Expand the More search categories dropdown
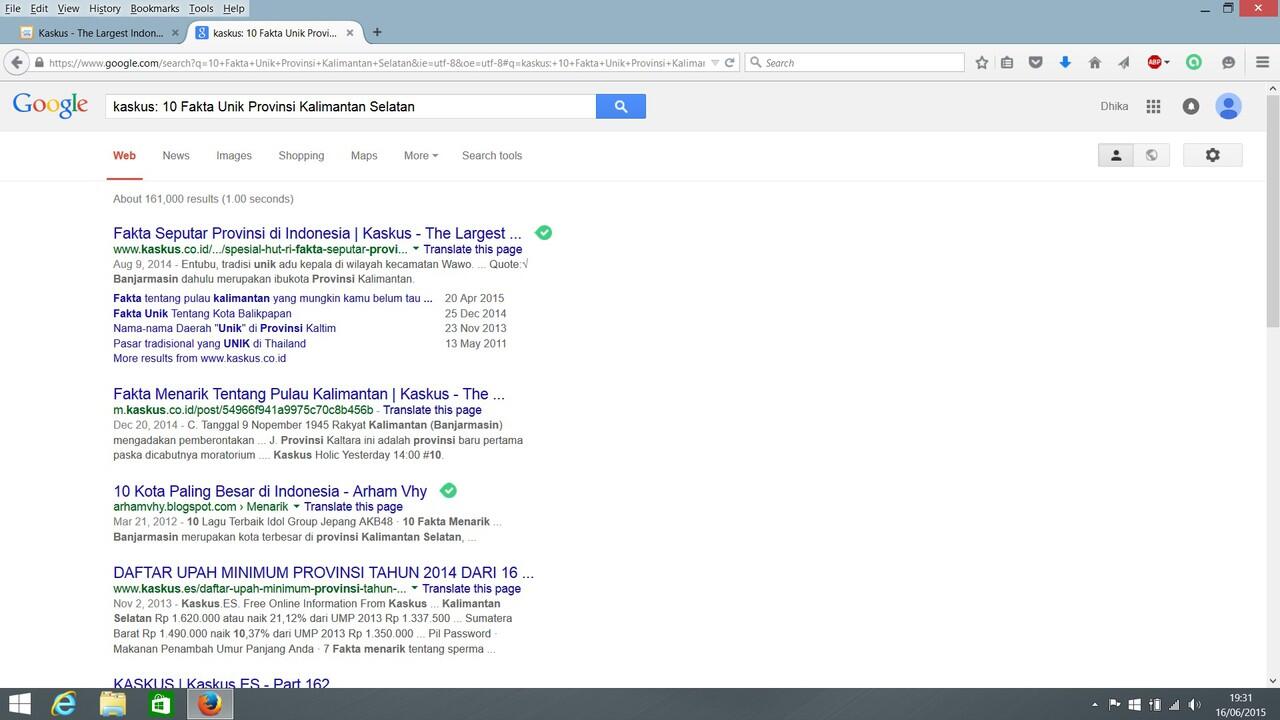This screenshot has height=720, width=1280. (x=421, y=155)
